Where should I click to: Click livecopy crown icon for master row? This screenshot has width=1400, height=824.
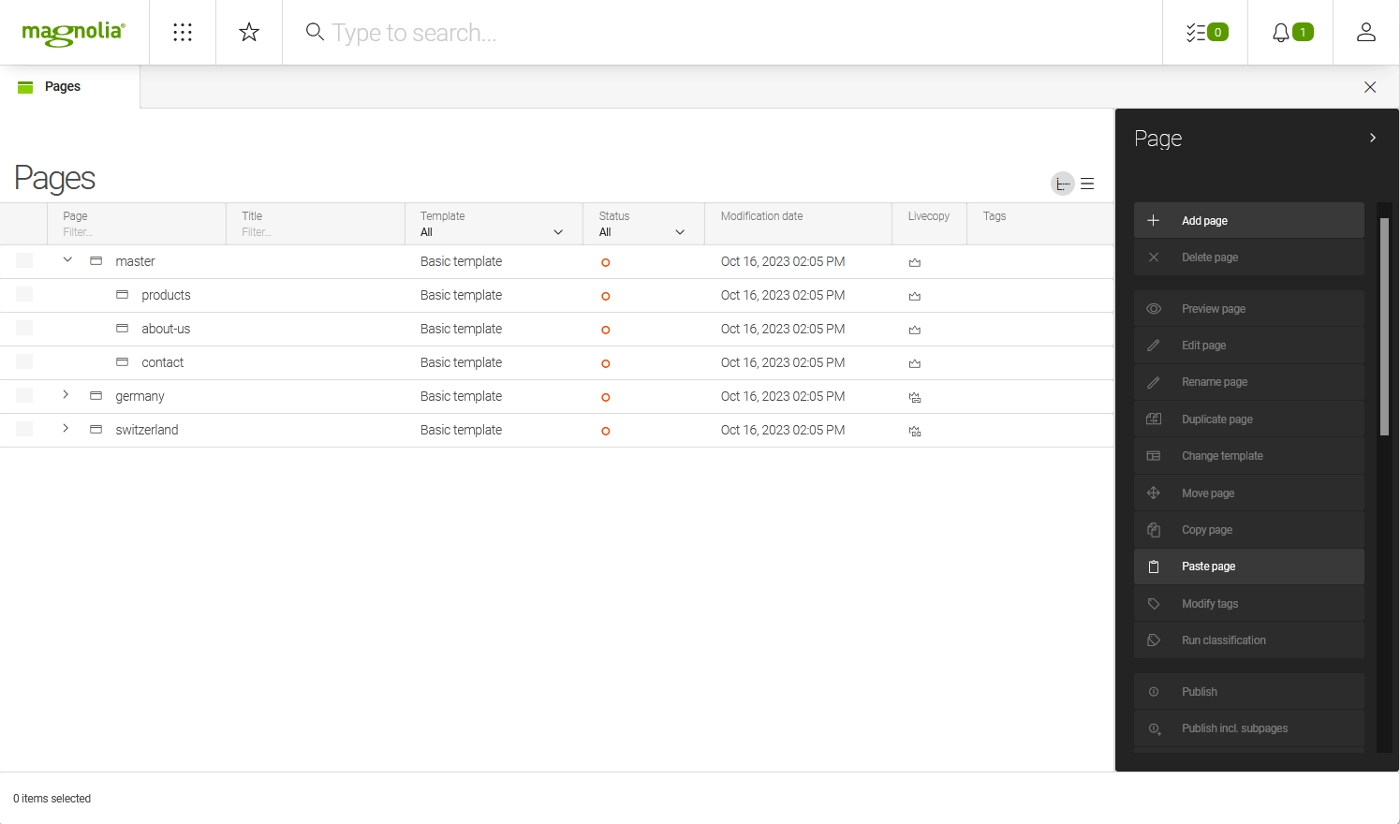coord(914,263)
